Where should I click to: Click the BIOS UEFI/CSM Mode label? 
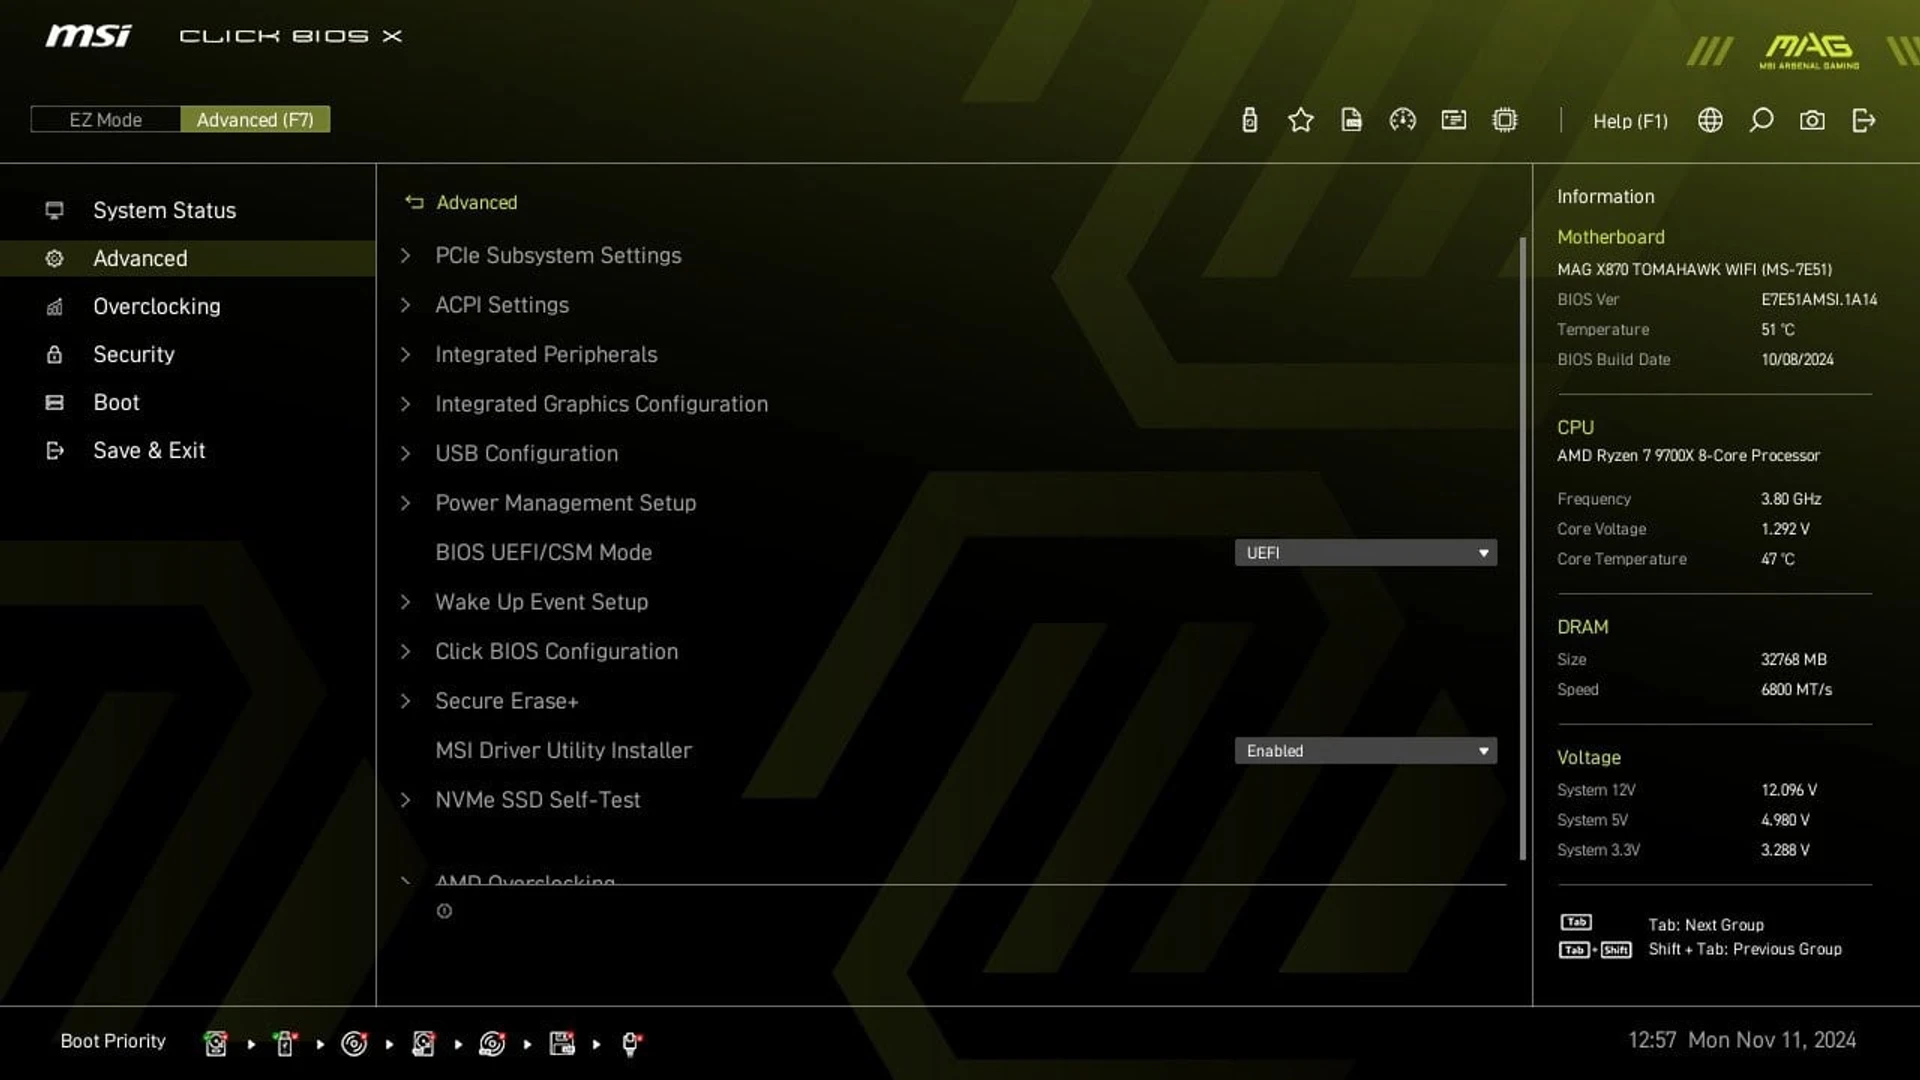tap(543, 552)
